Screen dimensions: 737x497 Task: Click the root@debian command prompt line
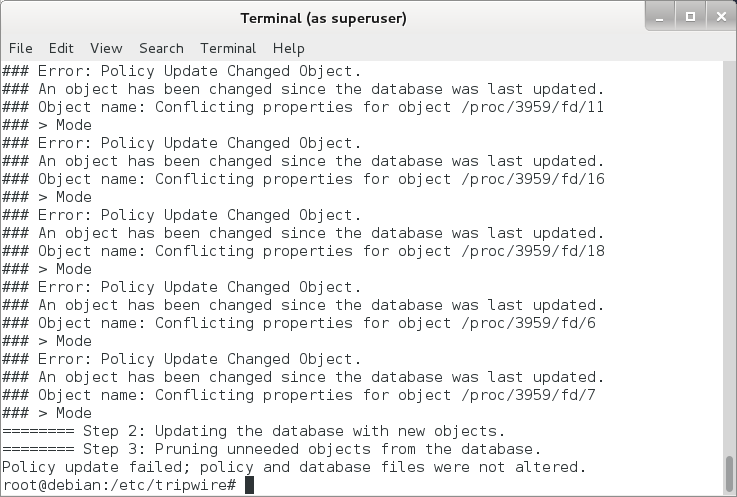click(120, 485)
